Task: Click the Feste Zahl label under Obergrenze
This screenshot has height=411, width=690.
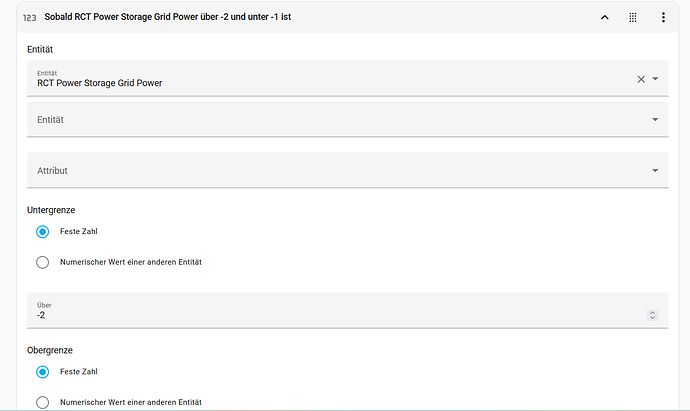Action: click(x=79, y=372)
